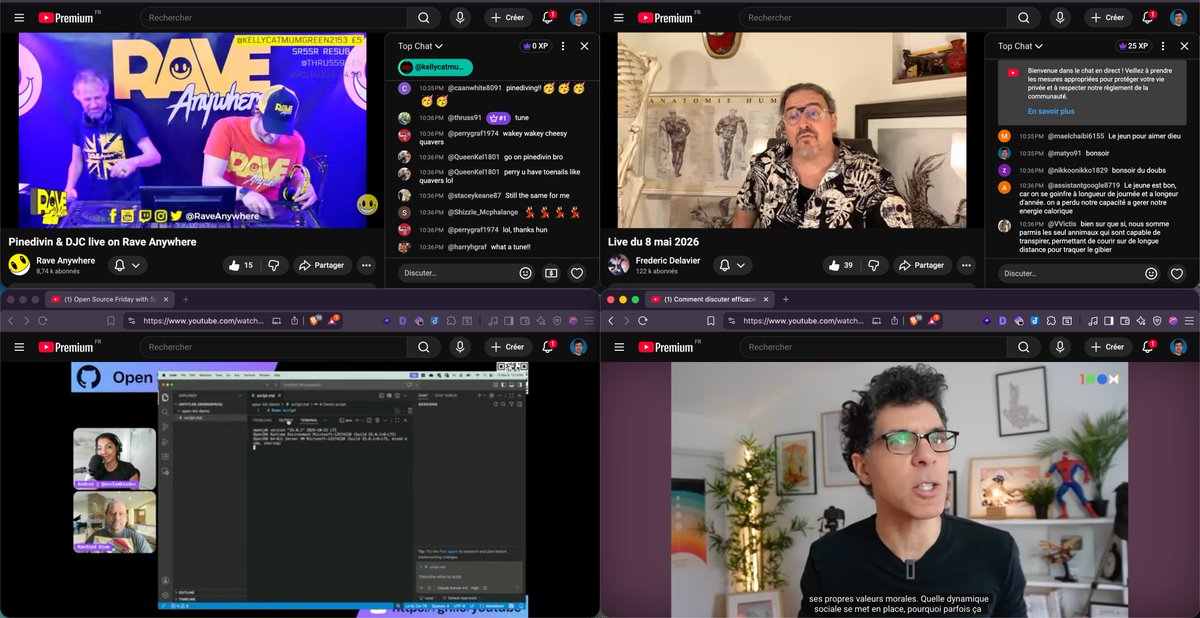
Task: Expand notification bell dropdown for Frederic Delavier channel
Action: (733, 265)
